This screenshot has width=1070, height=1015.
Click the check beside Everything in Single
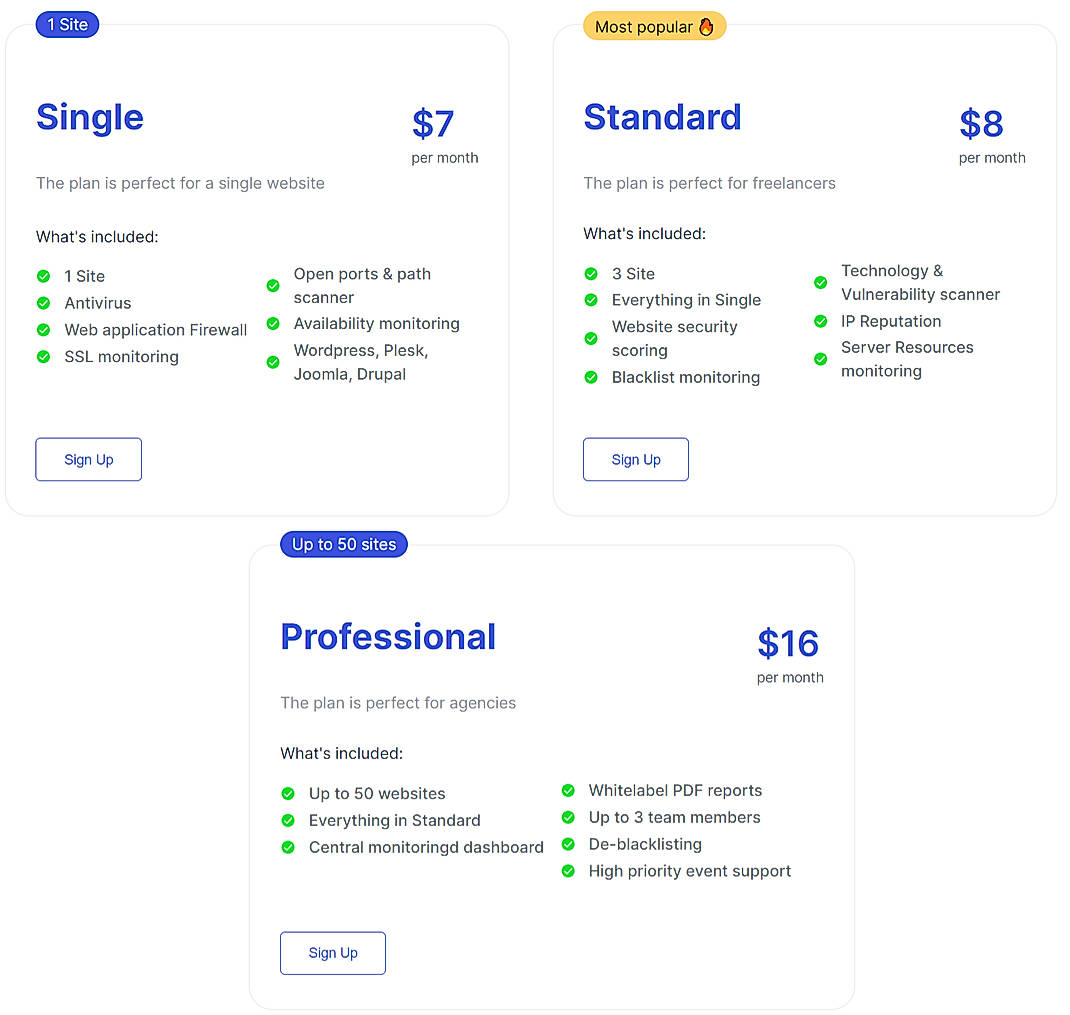[x=590, y=300]
